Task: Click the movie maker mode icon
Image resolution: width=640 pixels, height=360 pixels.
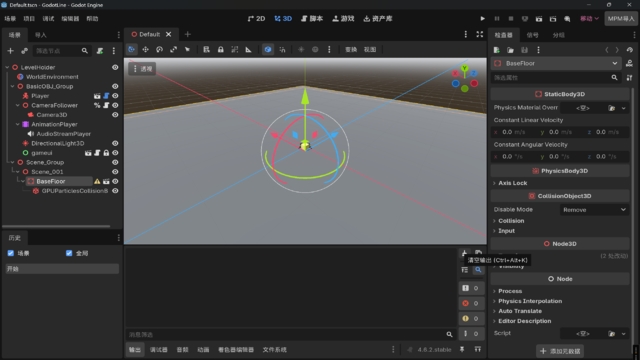Action: [567, 19]
